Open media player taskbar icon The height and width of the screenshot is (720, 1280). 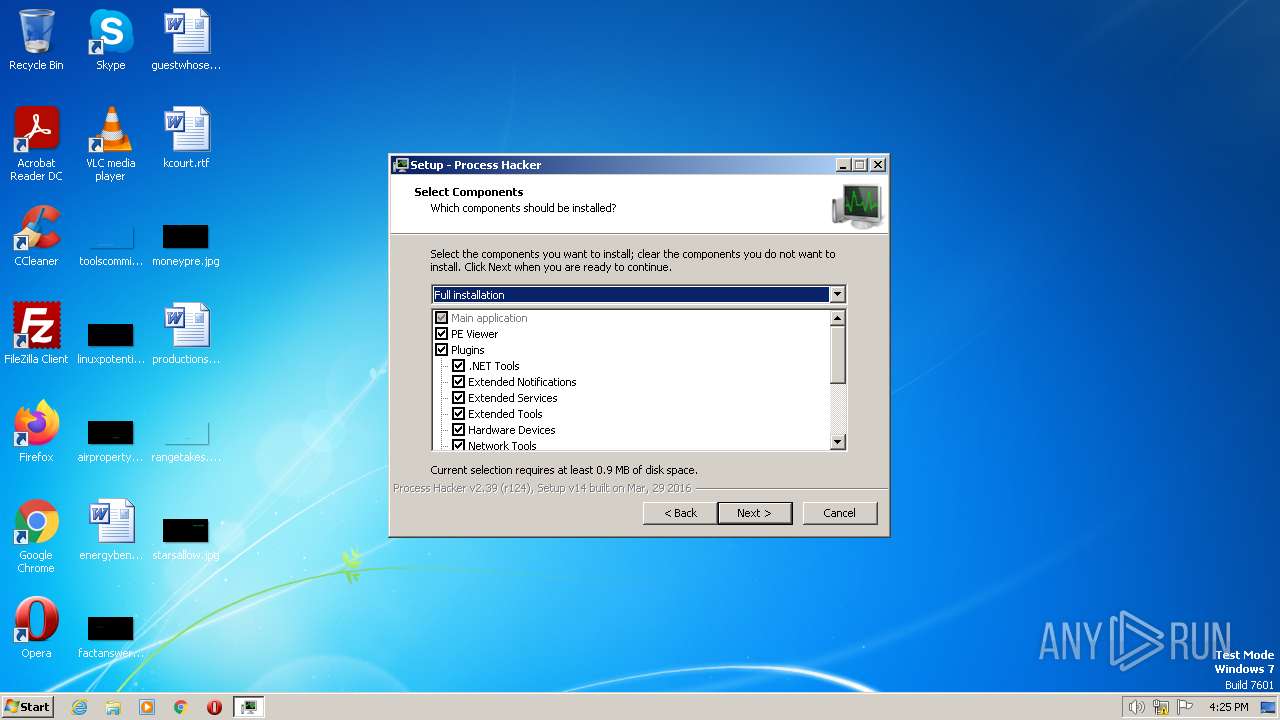[x=147, y=707]
